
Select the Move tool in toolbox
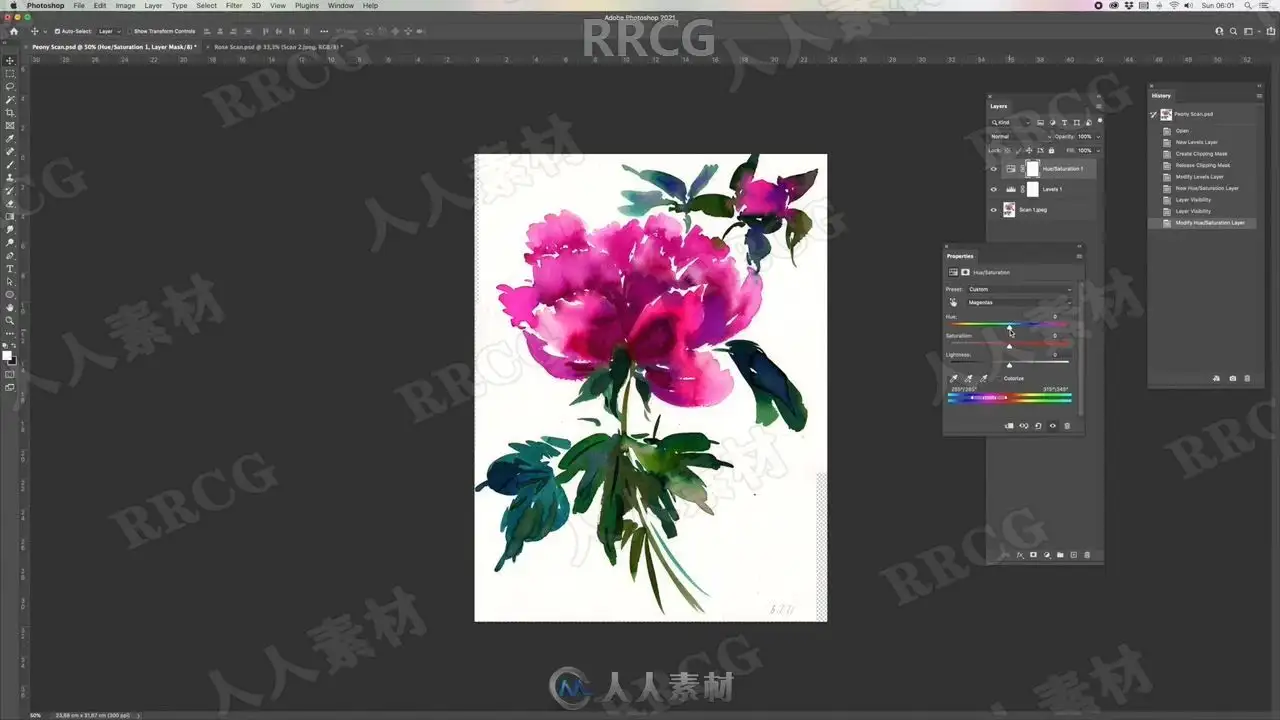(11, 60)
